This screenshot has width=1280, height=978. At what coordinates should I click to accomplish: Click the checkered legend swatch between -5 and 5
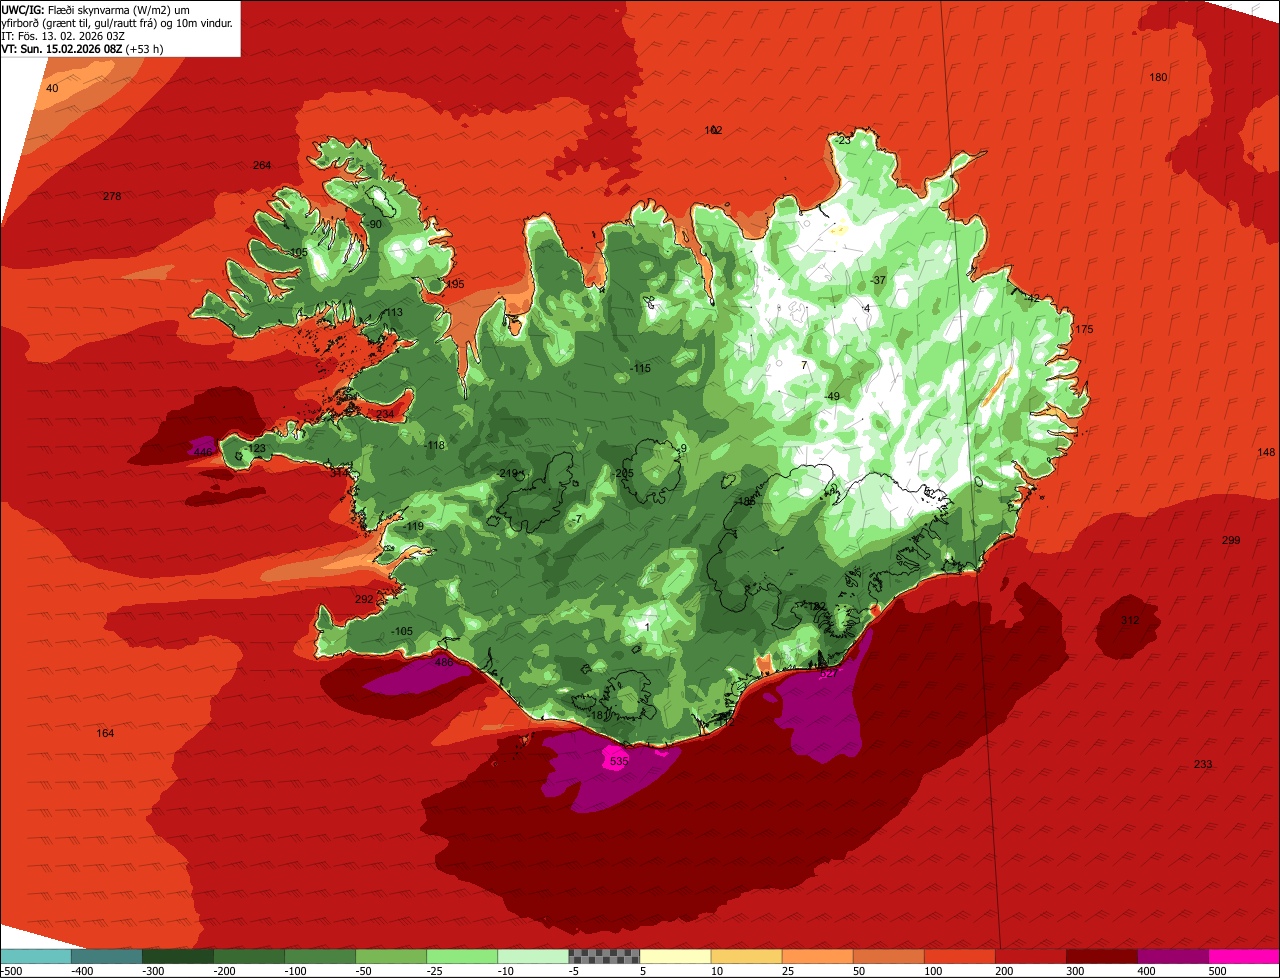pyautogui.click(x=604, y=956)
